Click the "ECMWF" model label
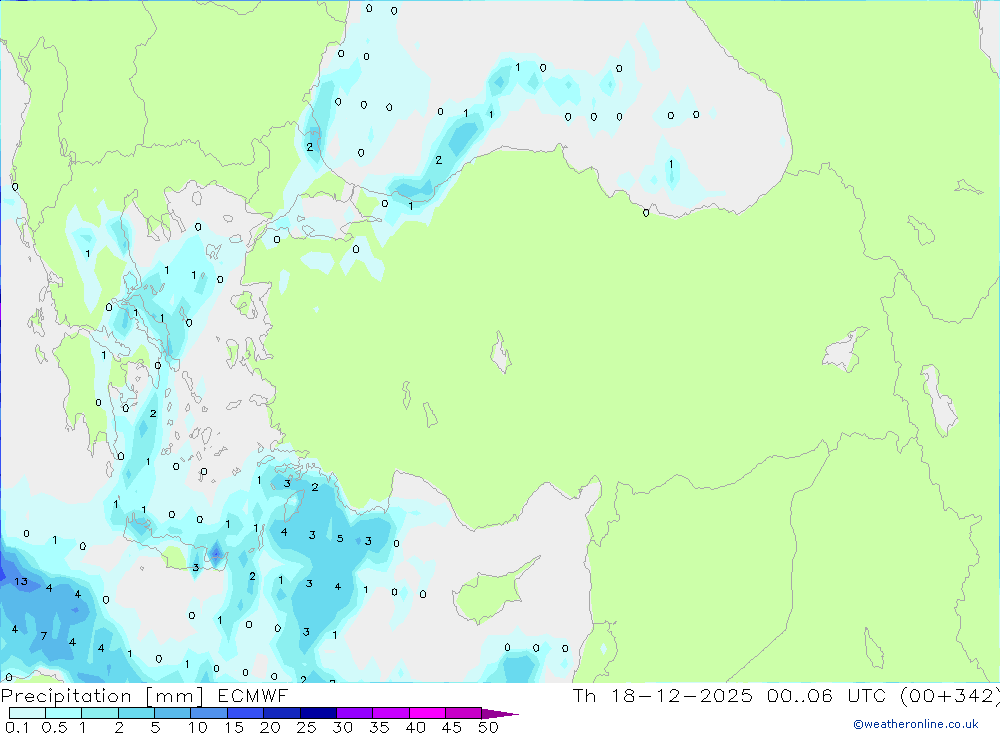Viewport: 1000px width, 733px height. click(253, 695)
